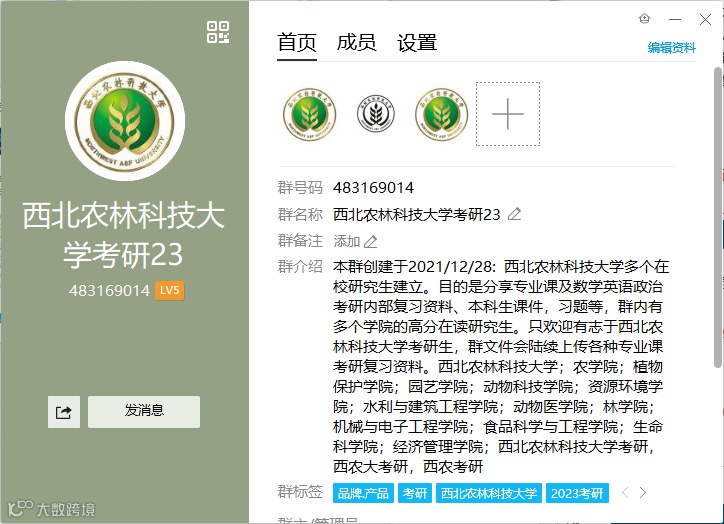The height and width of the screenshot is (524, 724).
Task: Click the group introduction text paragraph
Action: 501,367
